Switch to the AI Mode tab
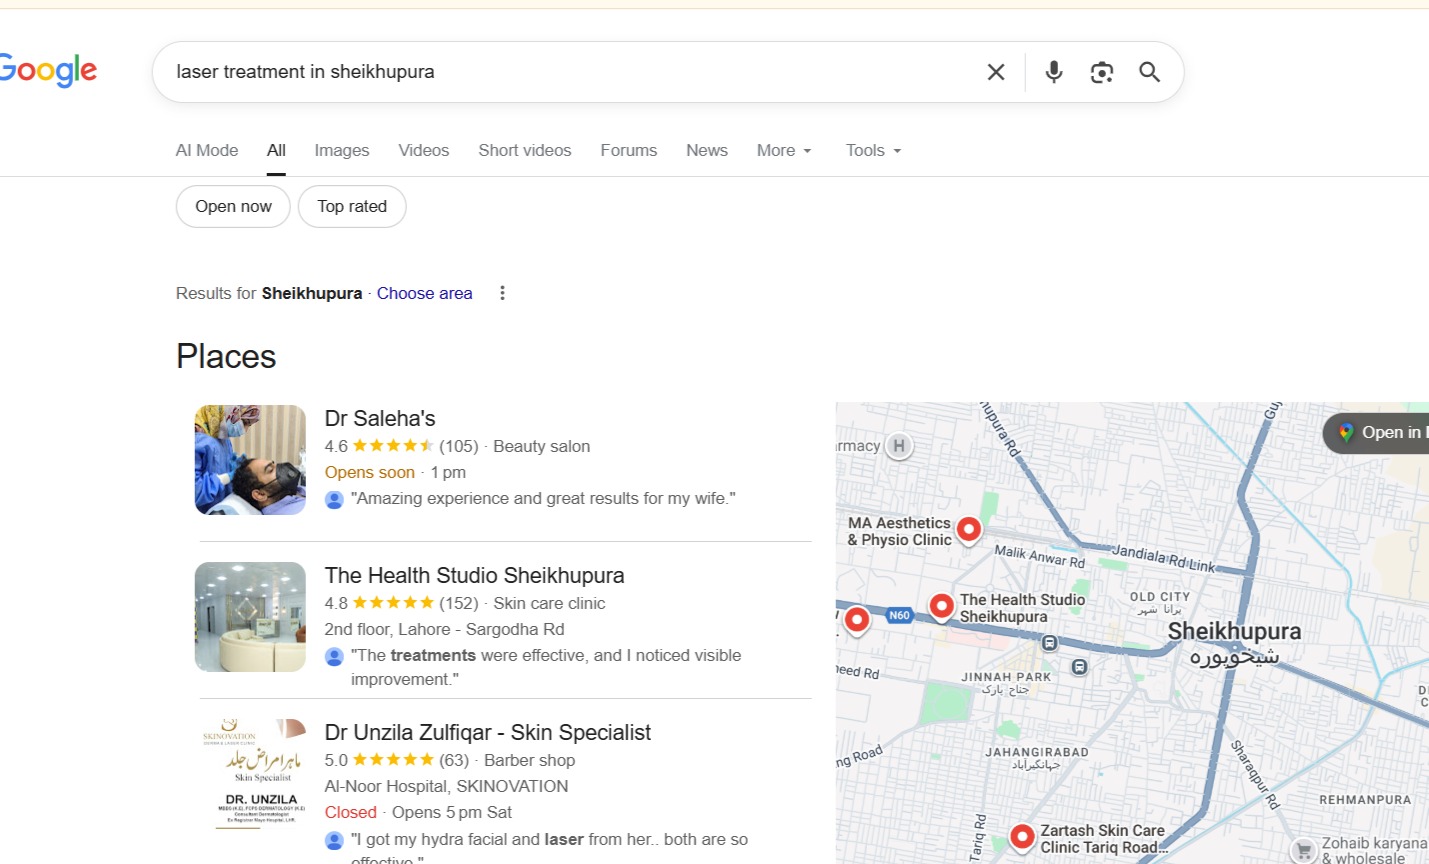The height and width of the screenshot is (864, 1429). pyautogui.click(x=207, y=151)
